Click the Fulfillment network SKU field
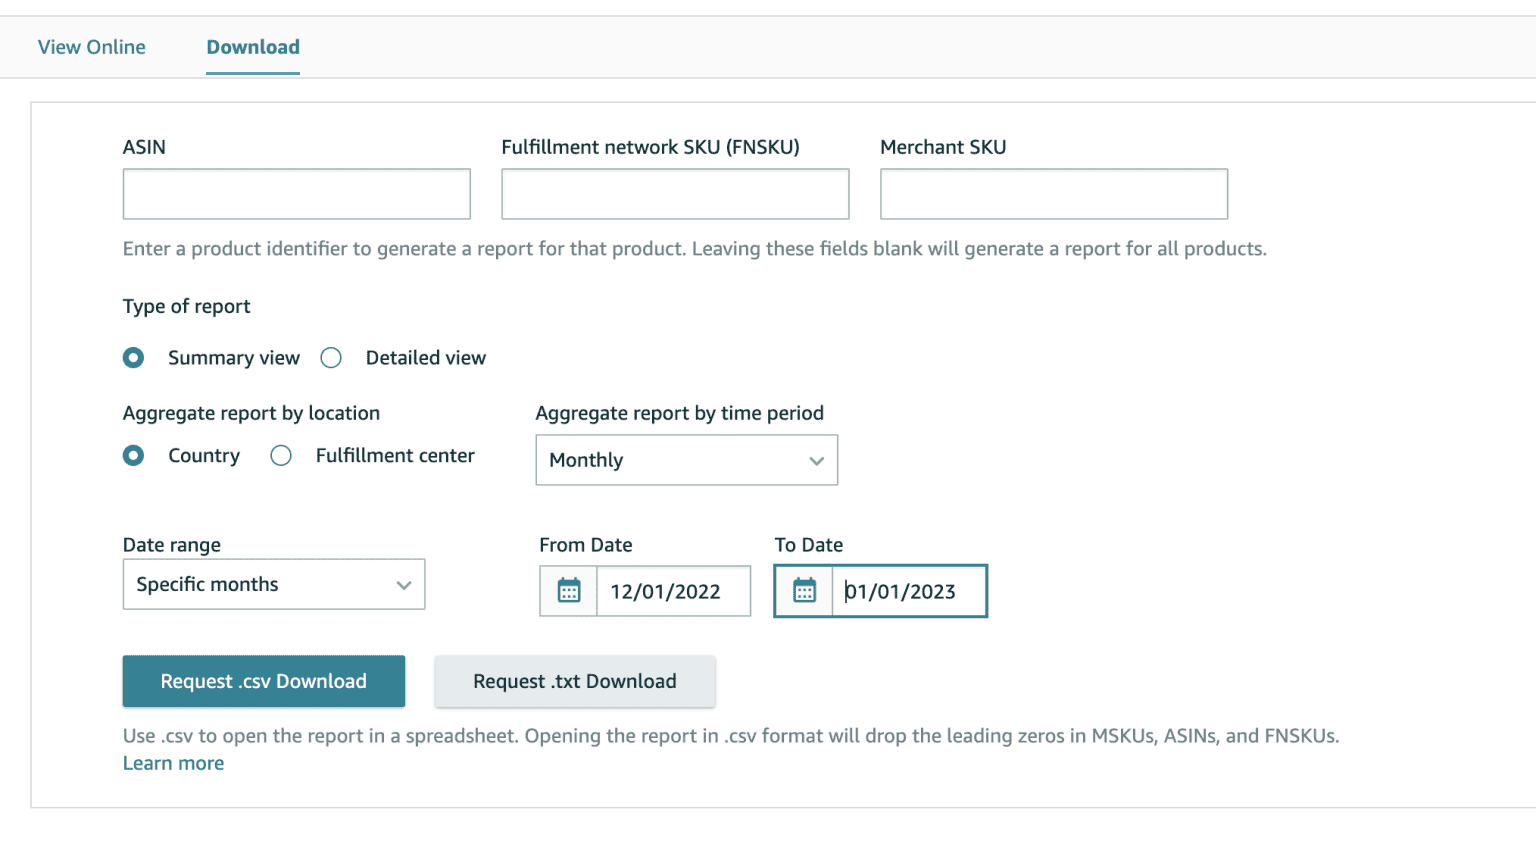Image resolution: width=1536 pixels, height=841 pixels. [x=674, y=193]
